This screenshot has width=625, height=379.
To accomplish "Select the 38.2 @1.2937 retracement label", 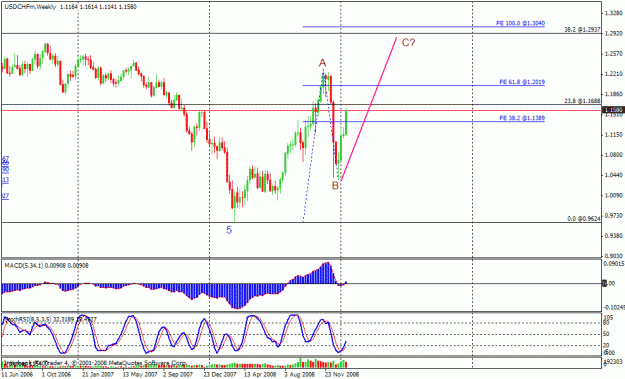I will coord(582,30).
